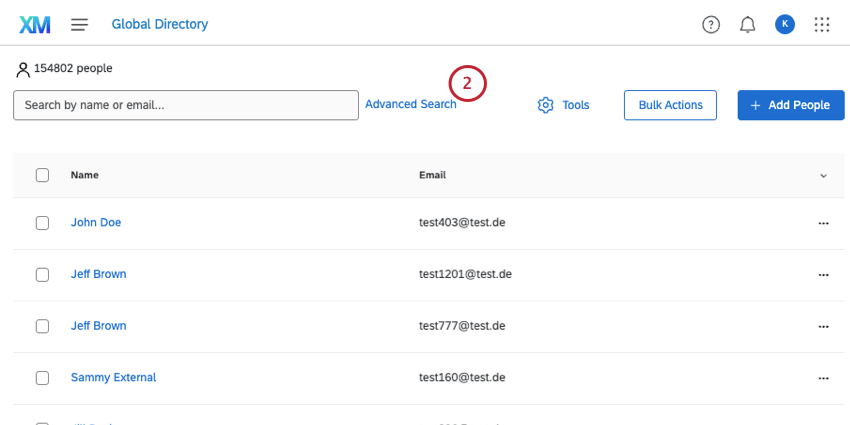Open the notifications bell
The width and height of the screenshot is (850, 425).
click(x=748, y=24)
